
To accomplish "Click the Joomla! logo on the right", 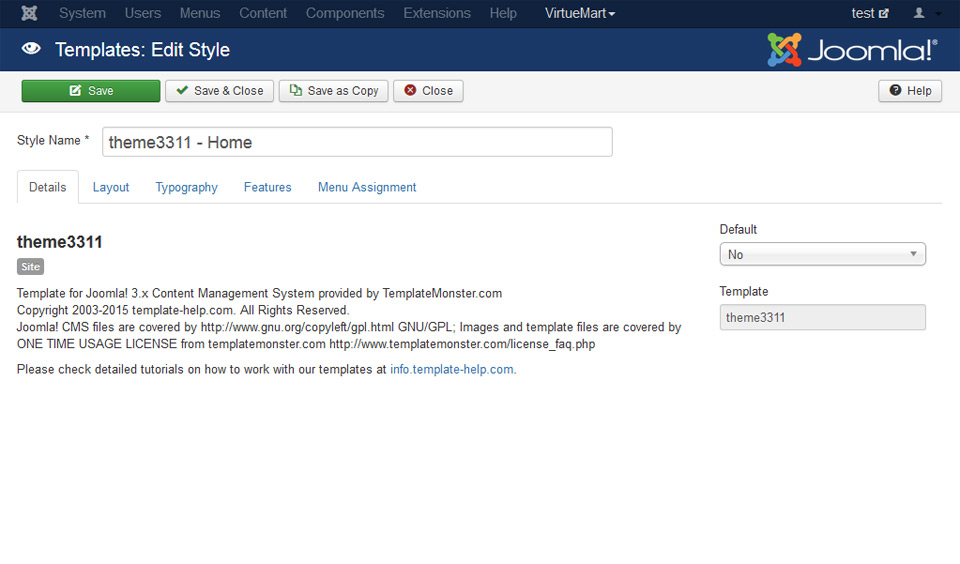I will (852, 50).
